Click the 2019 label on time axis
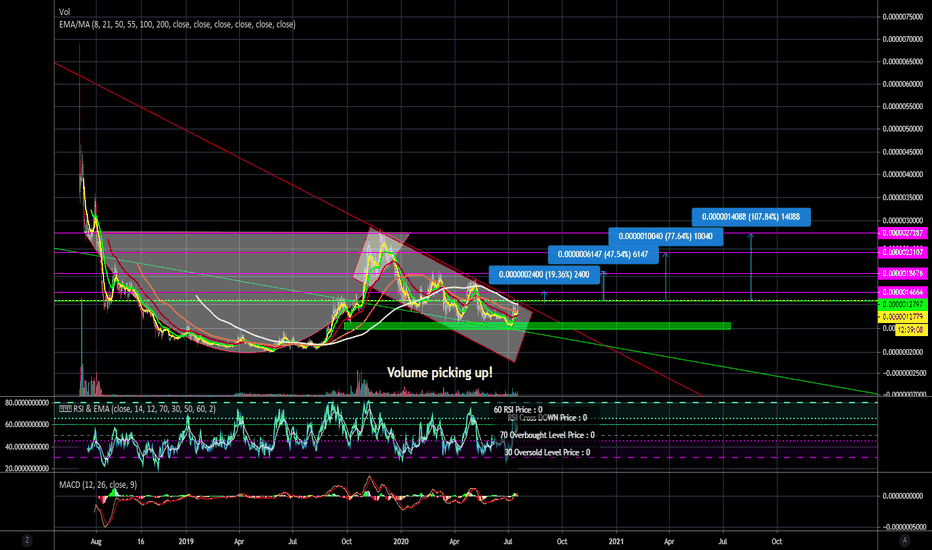 pos(187,541)
